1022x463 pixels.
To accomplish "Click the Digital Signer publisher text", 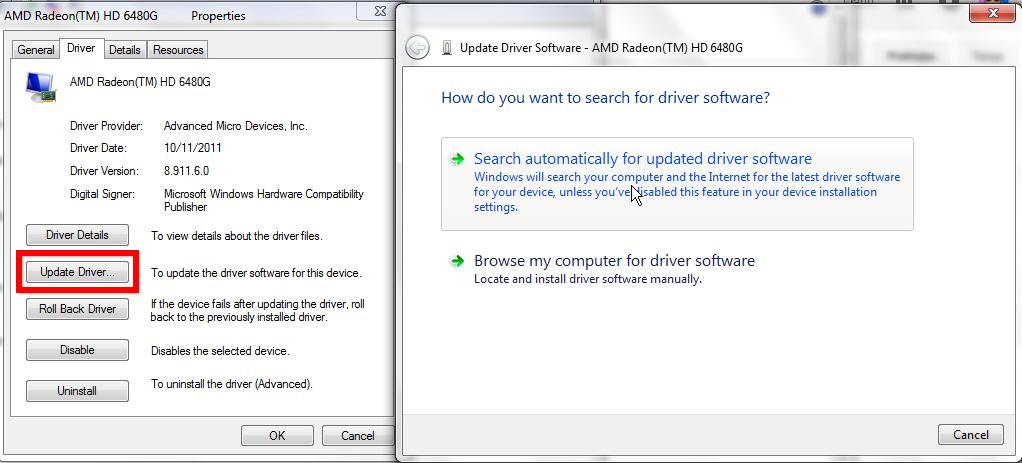I will 264,200.
